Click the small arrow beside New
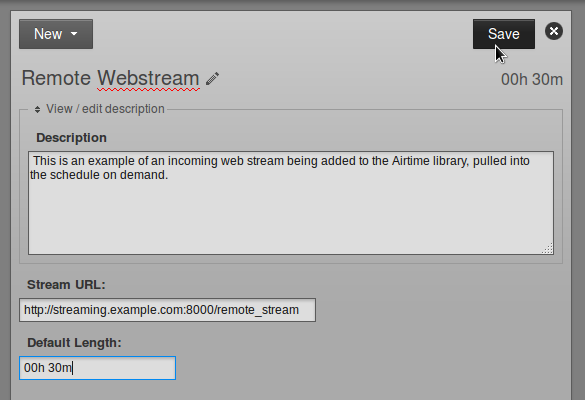The width and height of the screenshot is (585, 400). [x=74, y=34]
